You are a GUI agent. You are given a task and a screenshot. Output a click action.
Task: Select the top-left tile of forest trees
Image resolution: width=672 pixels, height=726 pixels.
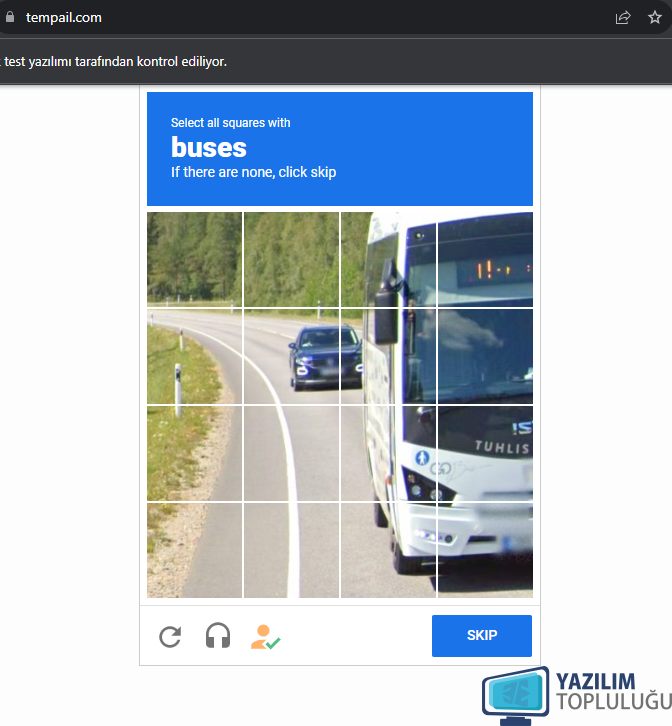tap(195, 259)
